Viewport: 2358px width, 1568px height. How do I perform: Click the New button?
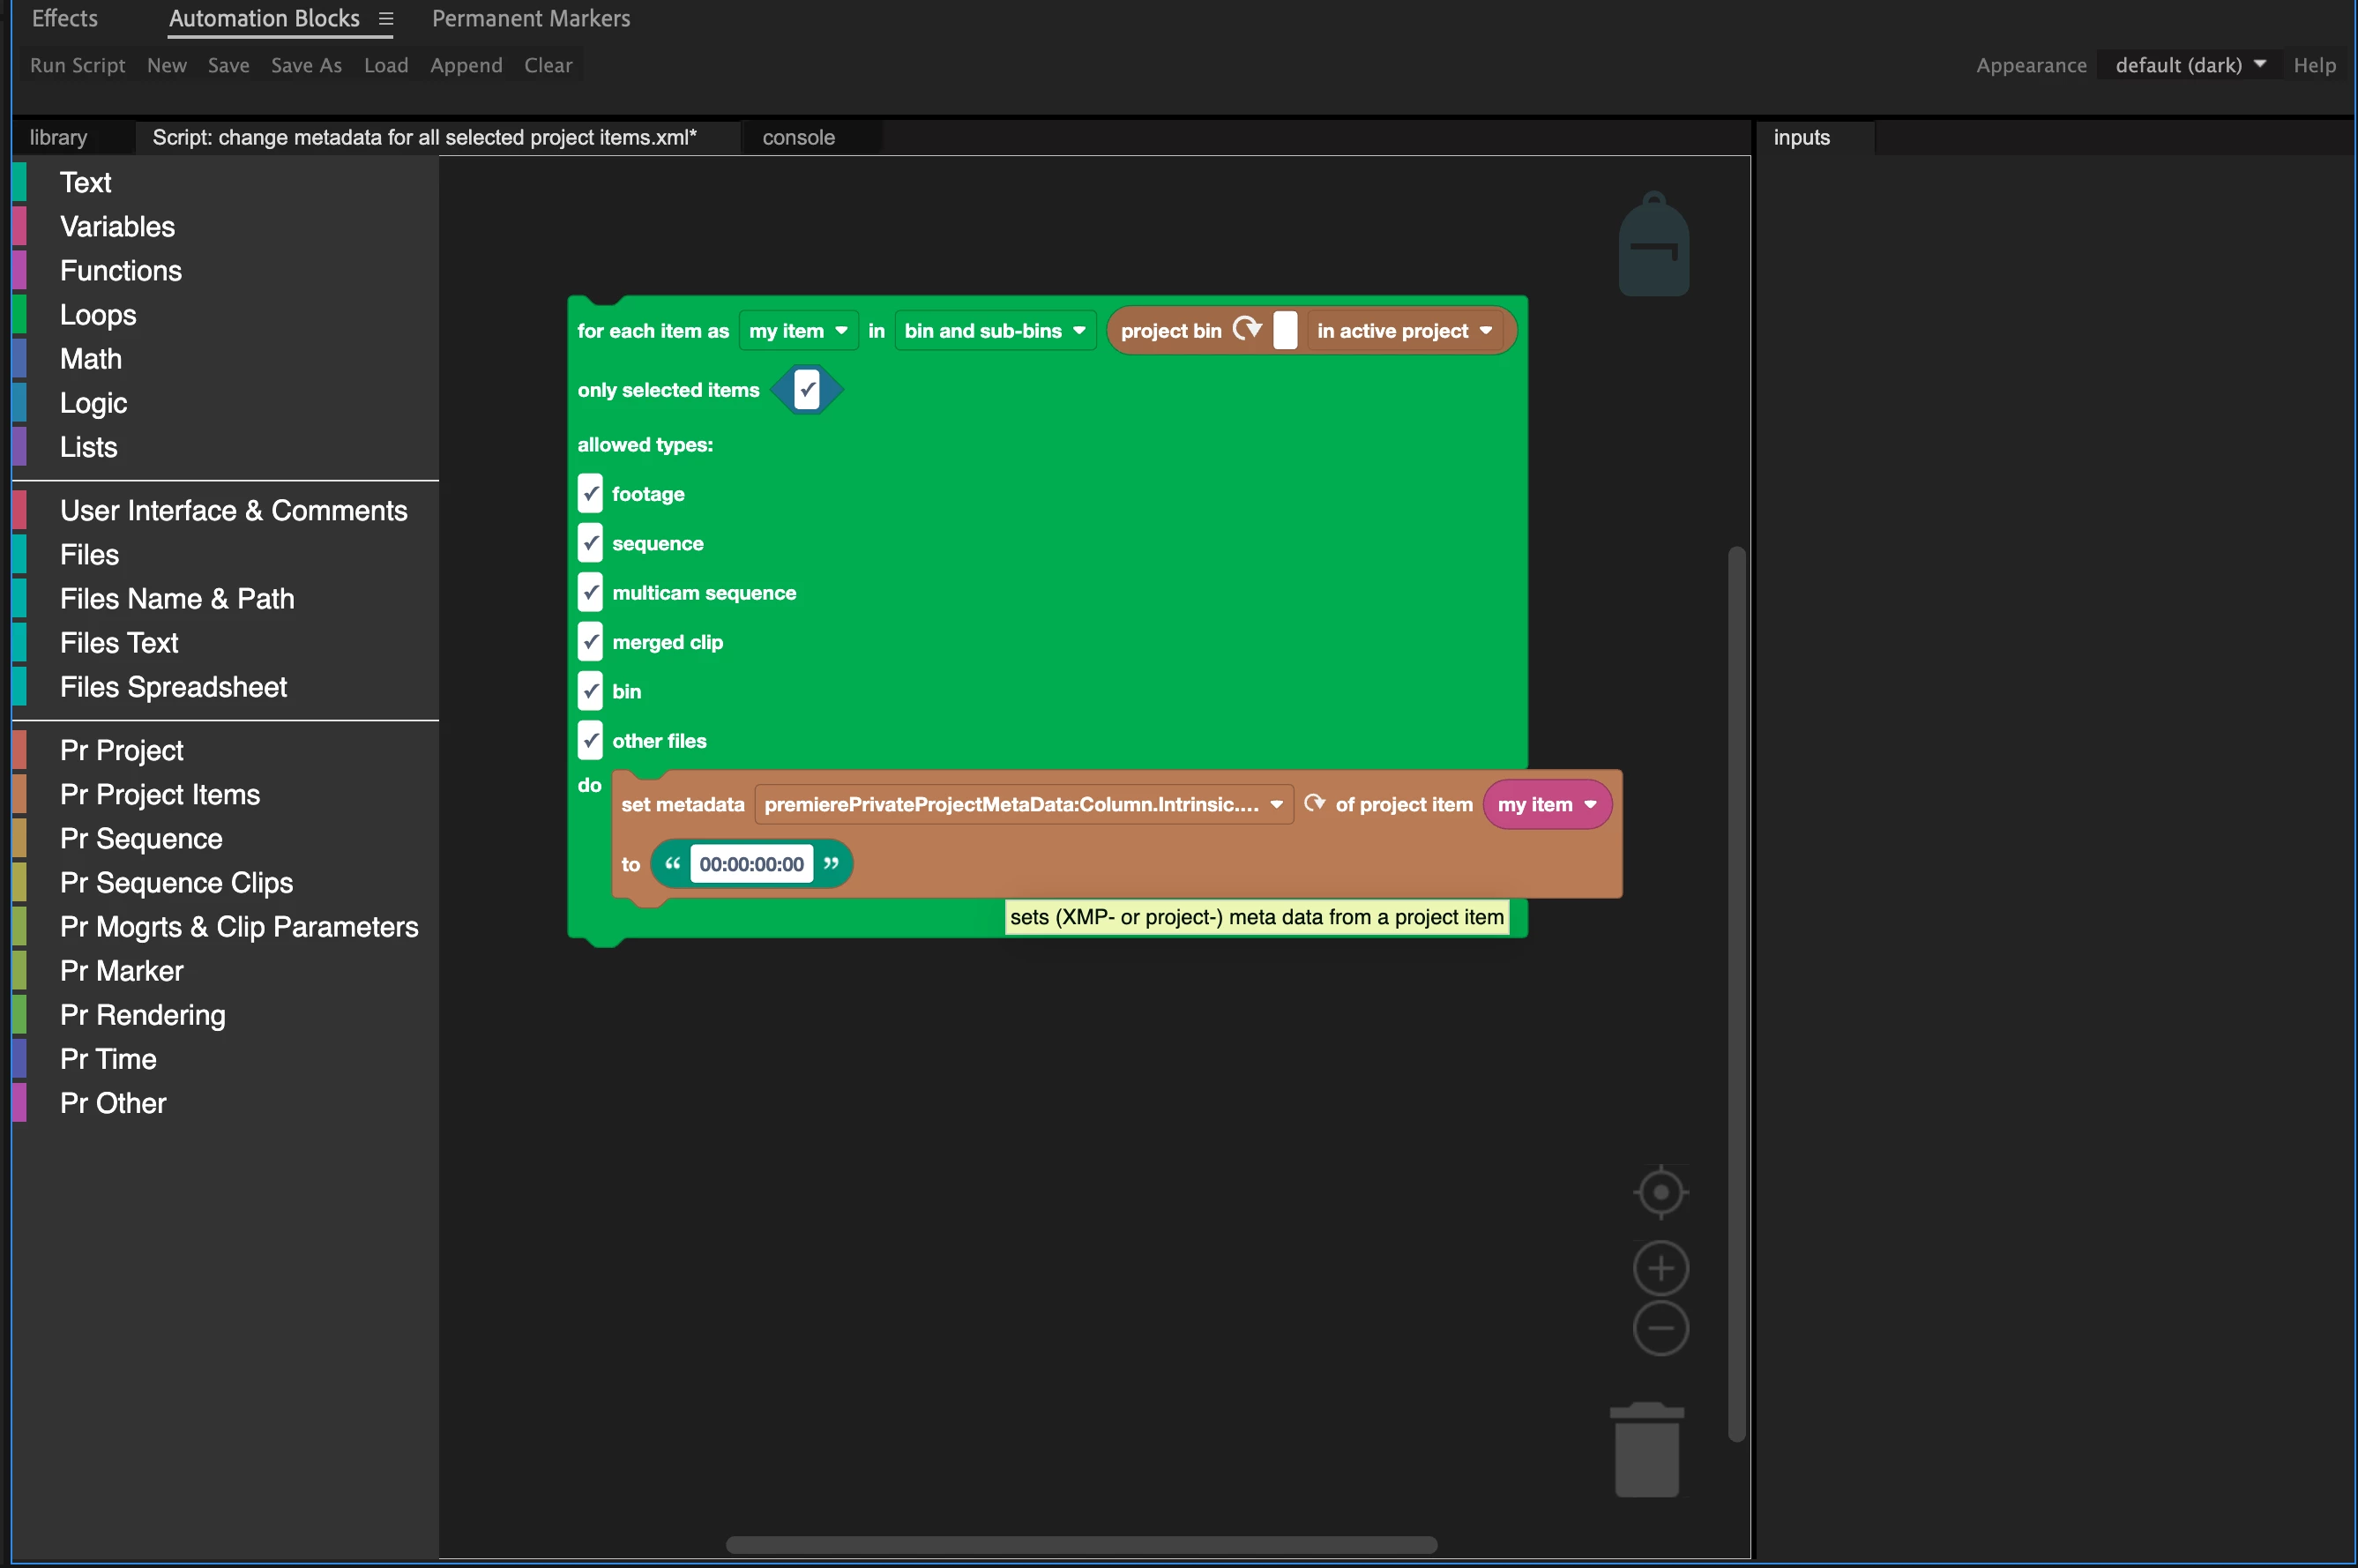167,65
